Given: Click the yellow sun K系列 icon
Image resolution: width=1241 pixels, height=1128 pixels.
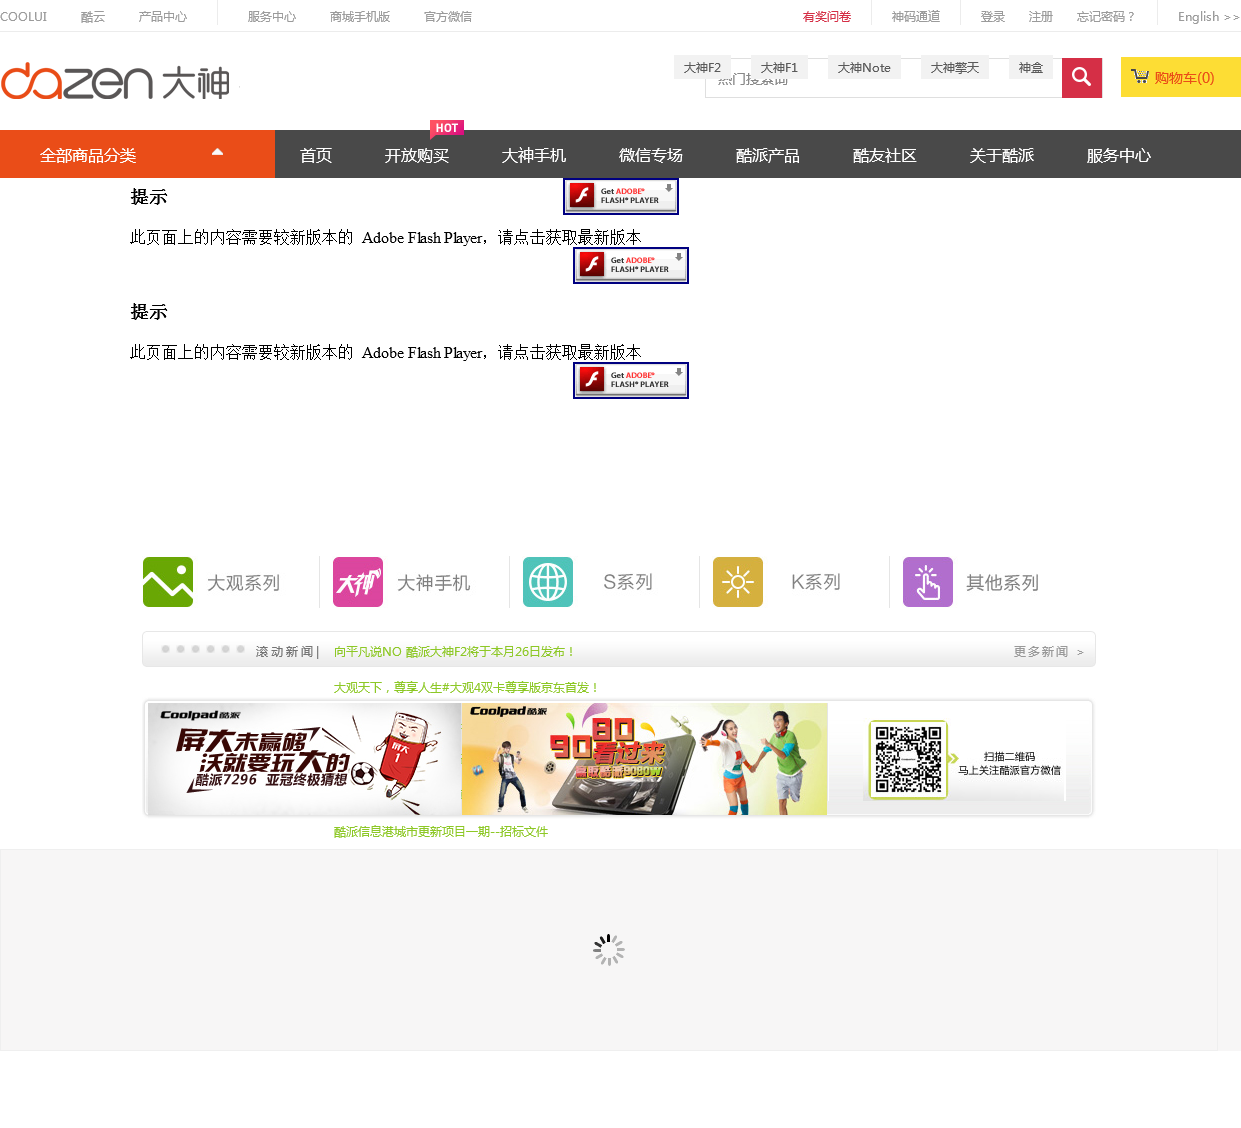Looking at the screenshot, I should (738, 582).
